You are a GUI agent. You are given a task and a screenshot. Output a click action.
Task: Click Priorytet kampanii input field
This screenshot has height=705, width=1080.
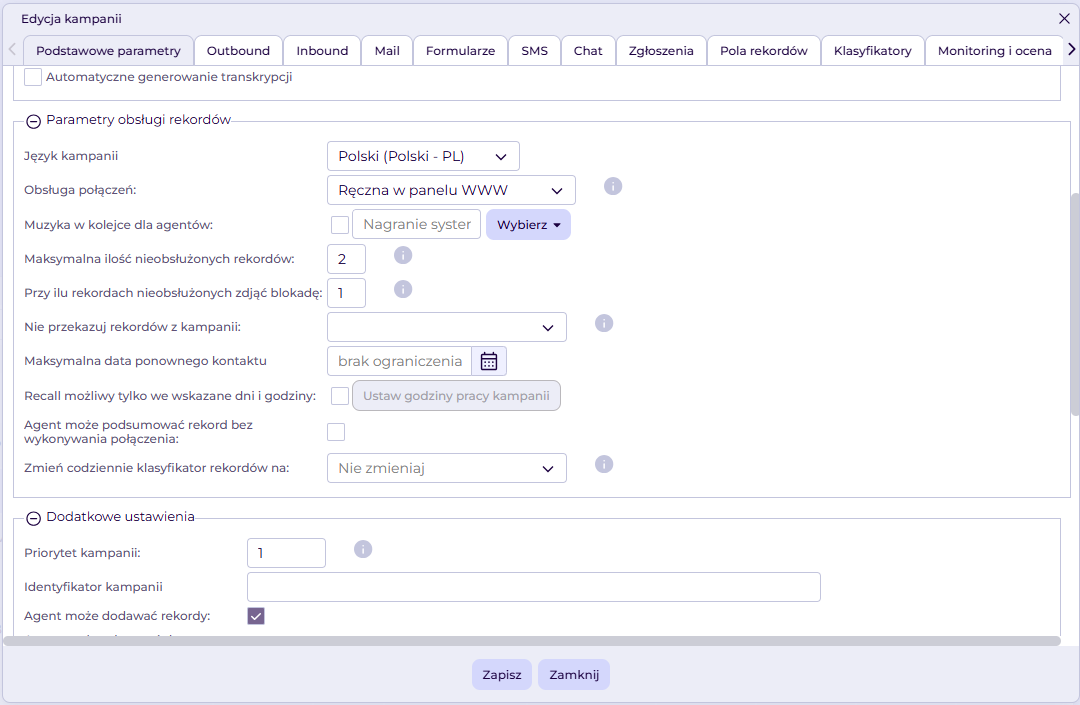[x=287, y=553]
